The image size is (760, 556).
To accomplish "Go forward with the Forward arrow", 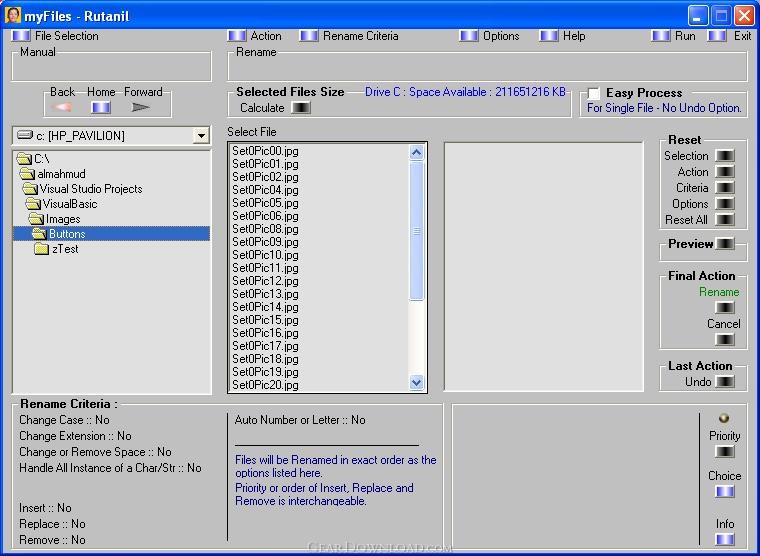I will (x=141, y=107).
